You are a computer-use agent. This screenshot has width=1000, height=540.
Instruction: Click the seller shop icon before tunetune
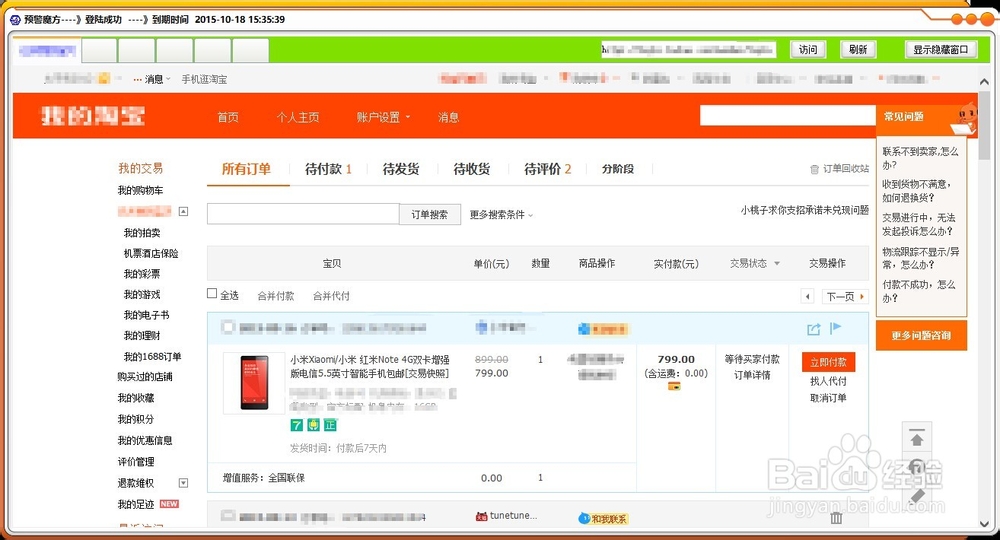pyautogui.click(x=482, y=516)
